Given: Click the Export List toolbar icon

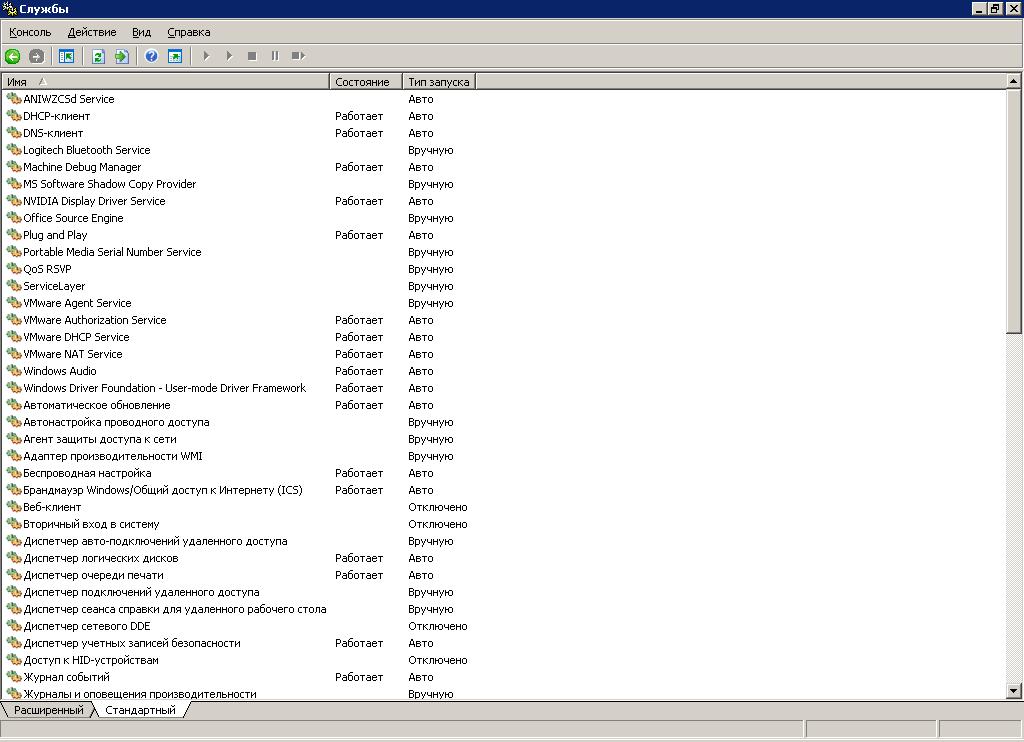Looking at the screenshot, I should [x=121, y=56].
